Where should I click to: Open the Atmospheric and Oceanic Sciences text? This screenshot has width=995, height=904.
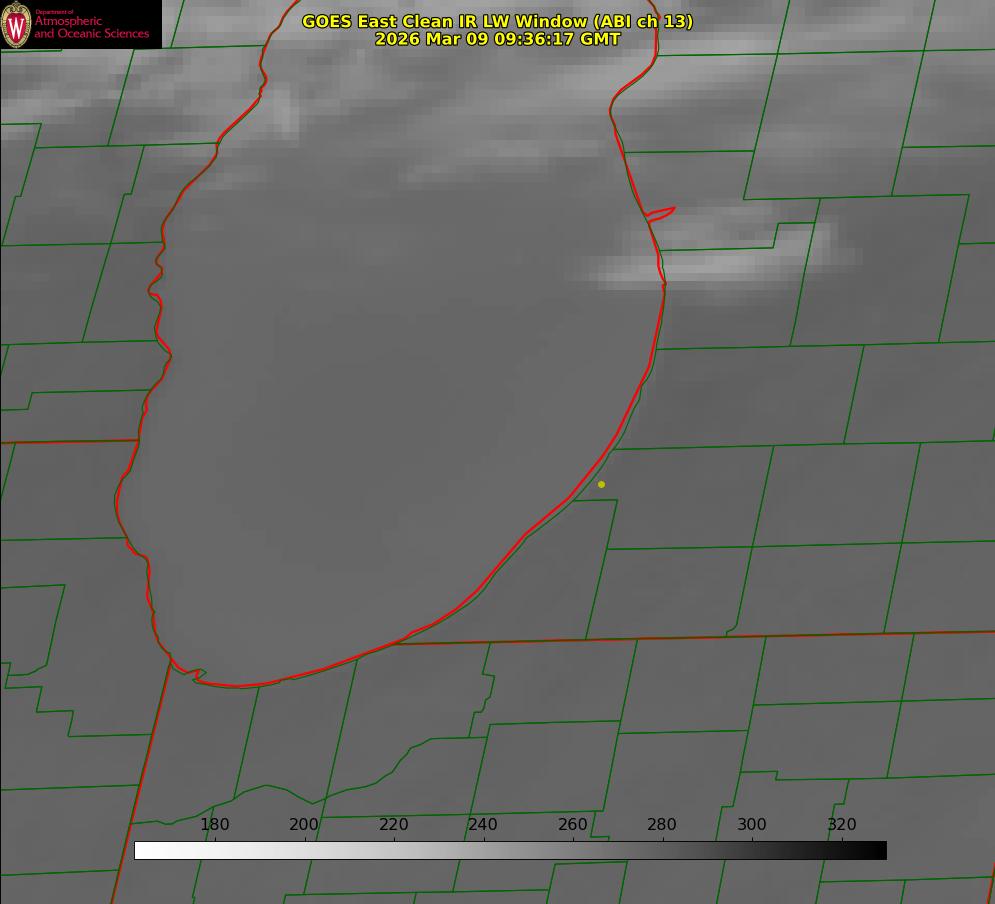coord(91,27)
